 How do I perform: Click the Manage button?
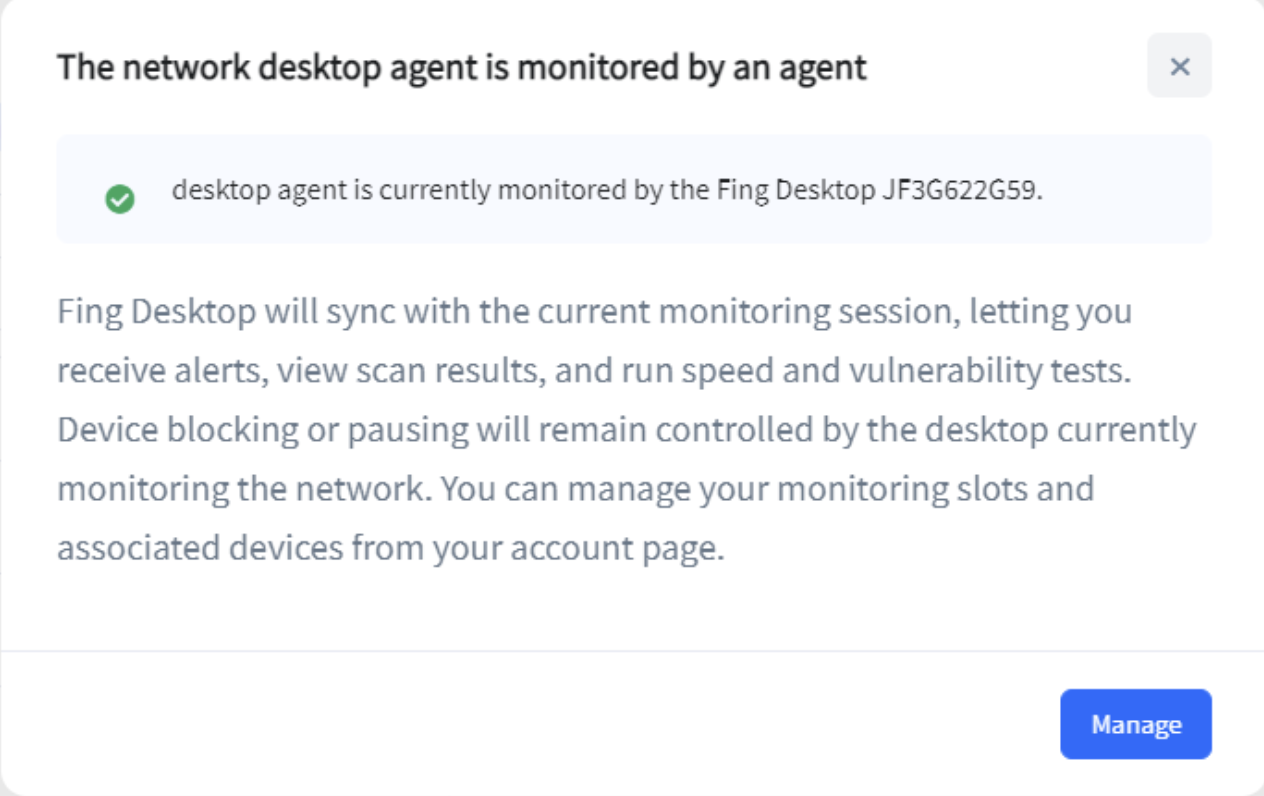1135,724
